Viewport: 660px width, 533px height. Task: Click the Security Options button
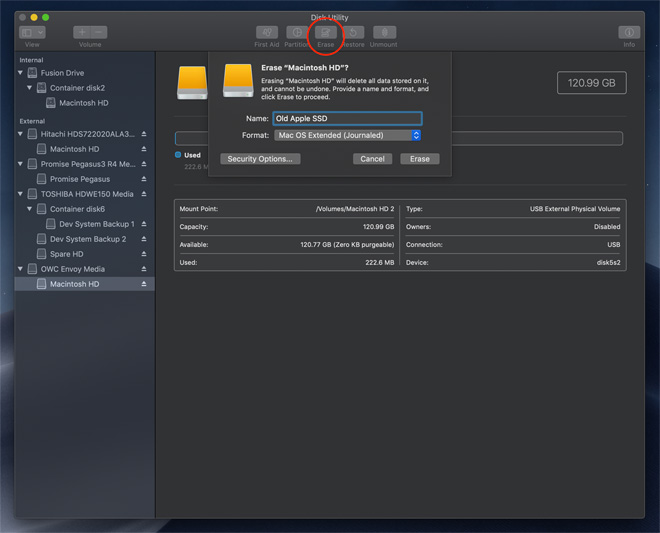click(260, 159)
